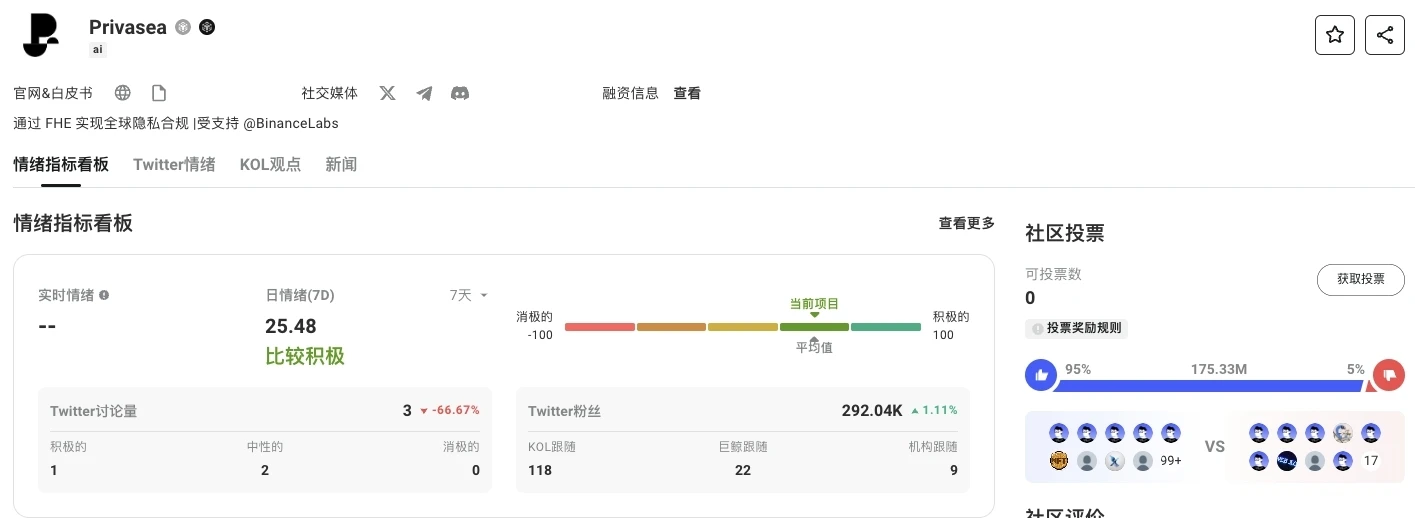Open the X (Twitter) social link

tap(388, 93)
